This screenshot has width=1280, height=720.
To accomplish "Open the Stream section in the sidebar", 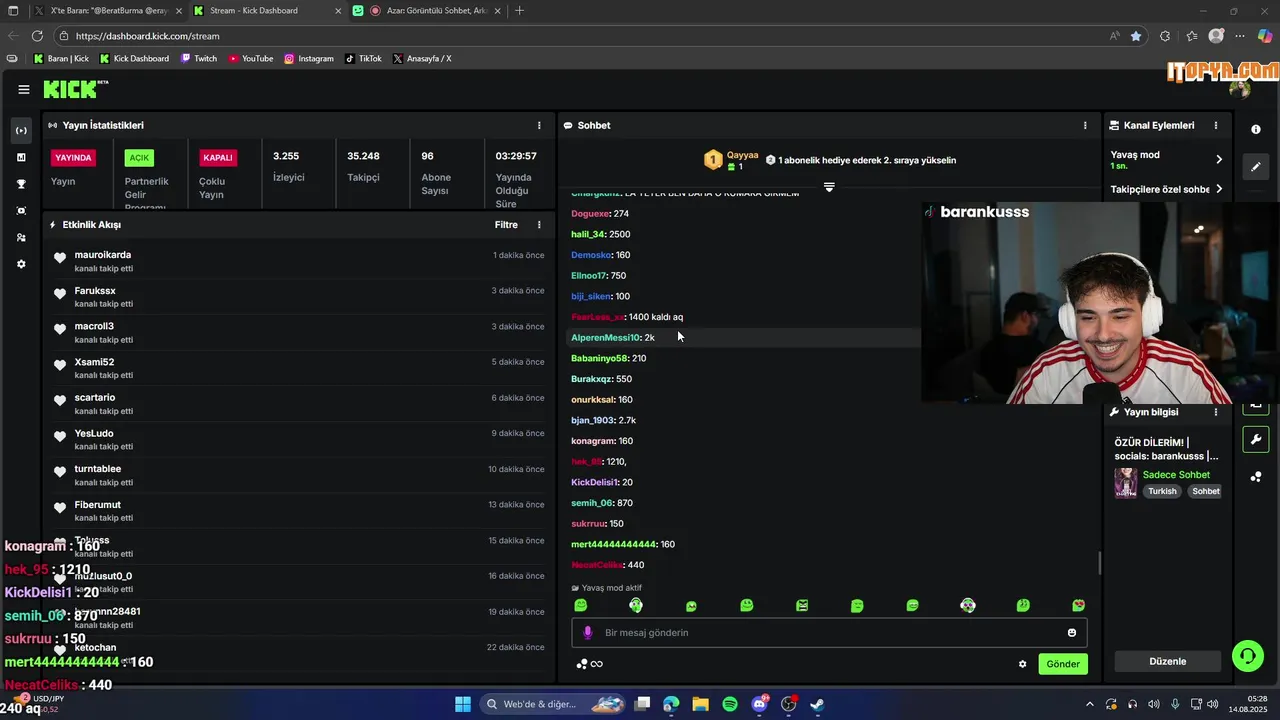I will click(21, 131).
